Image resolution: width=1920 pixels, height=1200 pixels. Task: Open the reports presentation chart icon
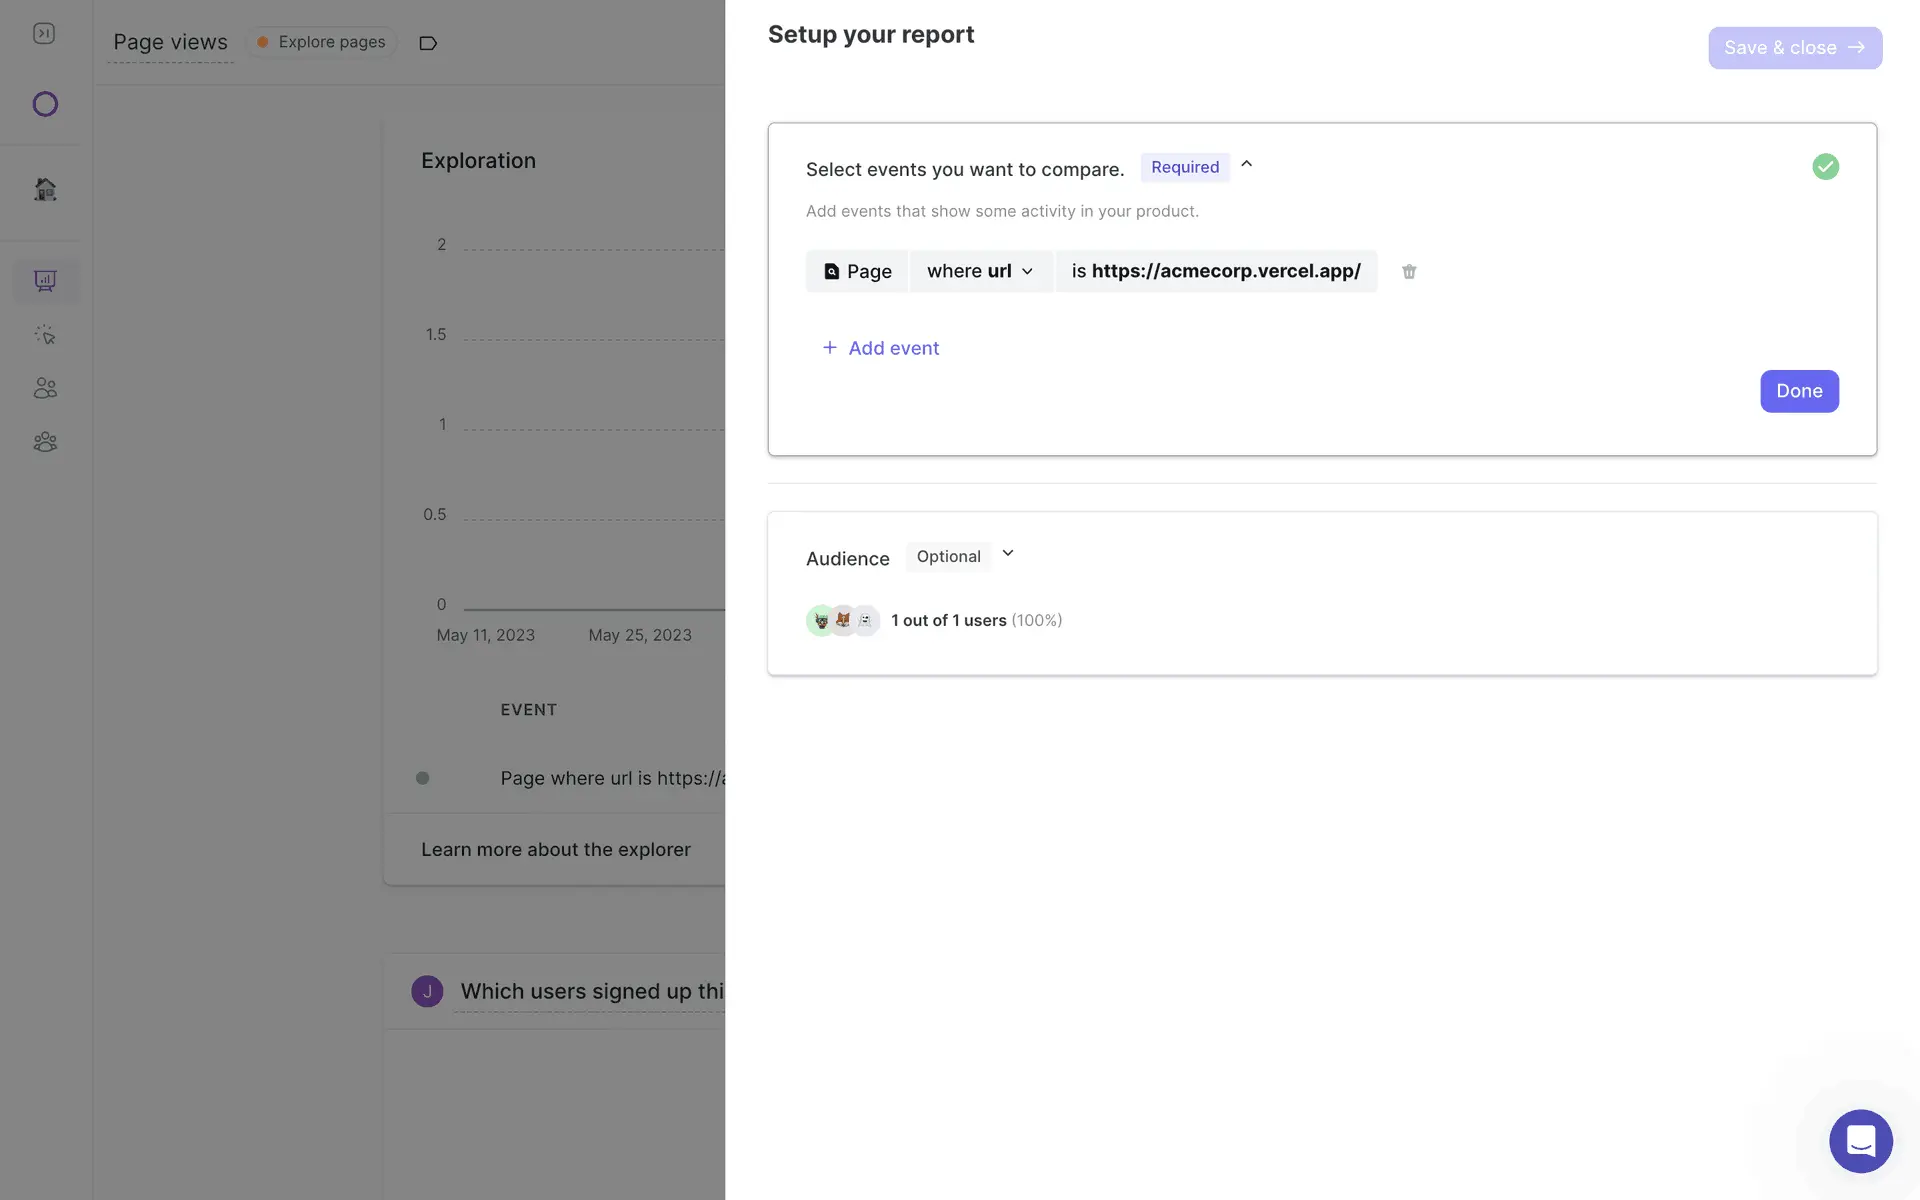45,281
